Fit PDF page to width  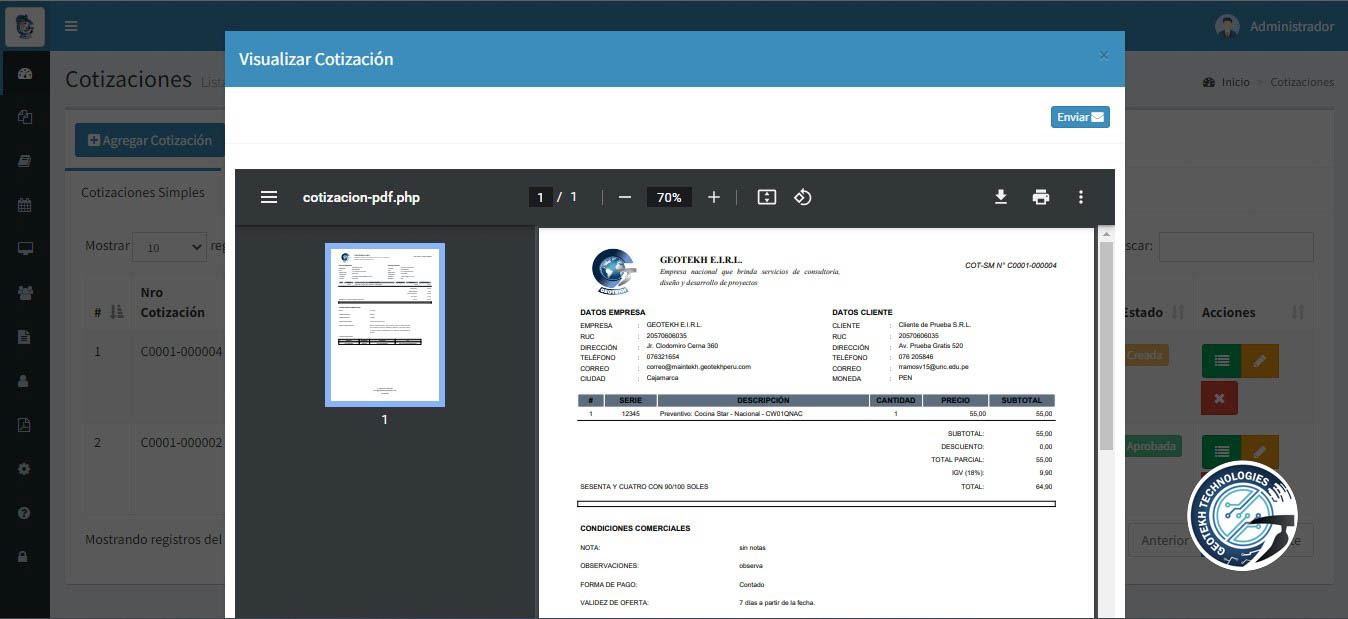point(766,197)
